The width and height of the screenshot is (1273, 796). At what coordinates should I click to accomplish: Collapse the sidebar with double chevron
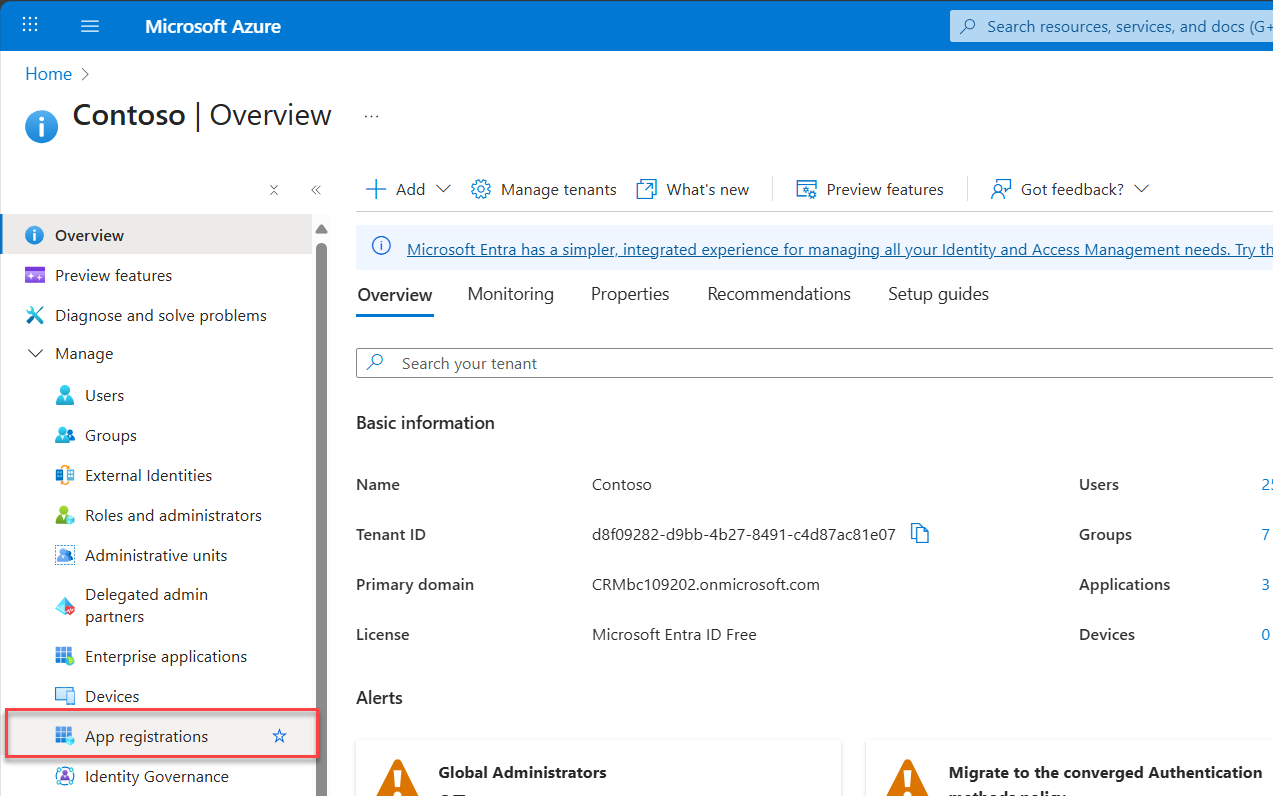tap(316, 189)
